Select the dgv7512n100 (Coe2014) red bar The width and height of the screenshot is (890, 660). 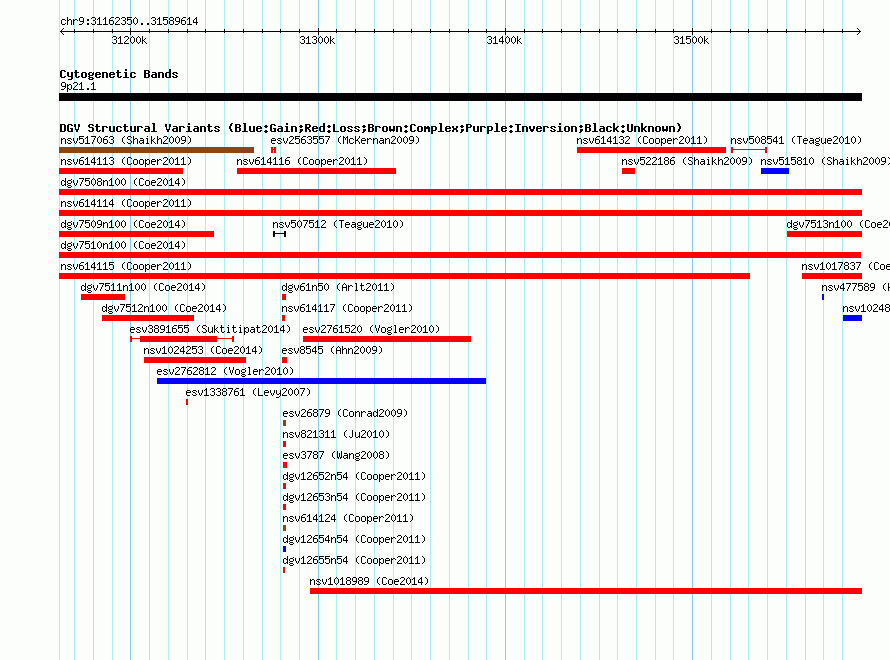(148, 318)
